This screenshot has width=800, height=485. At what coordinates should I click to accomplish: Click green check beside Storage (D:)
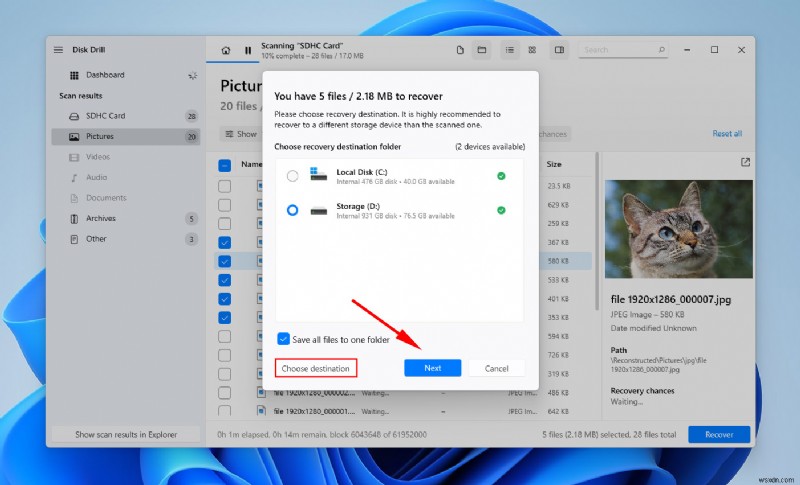501,210
